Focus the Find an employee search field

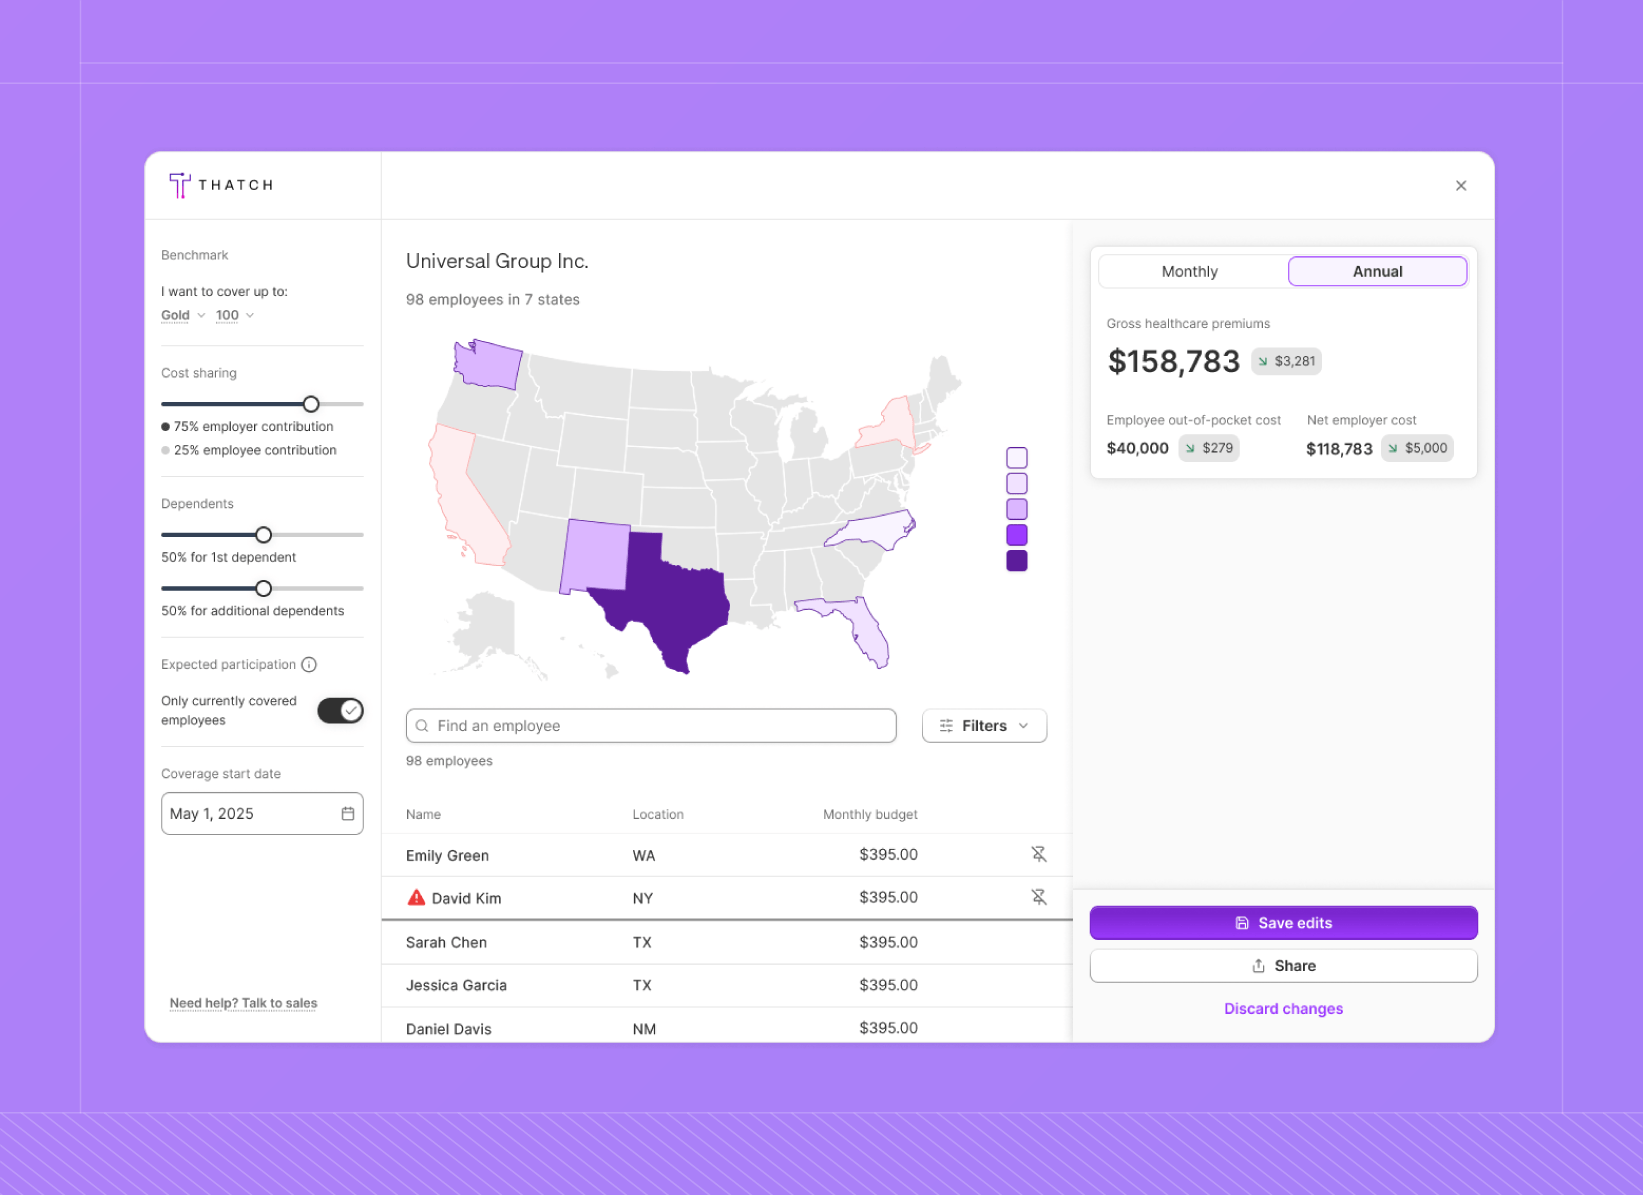point(651,726)
